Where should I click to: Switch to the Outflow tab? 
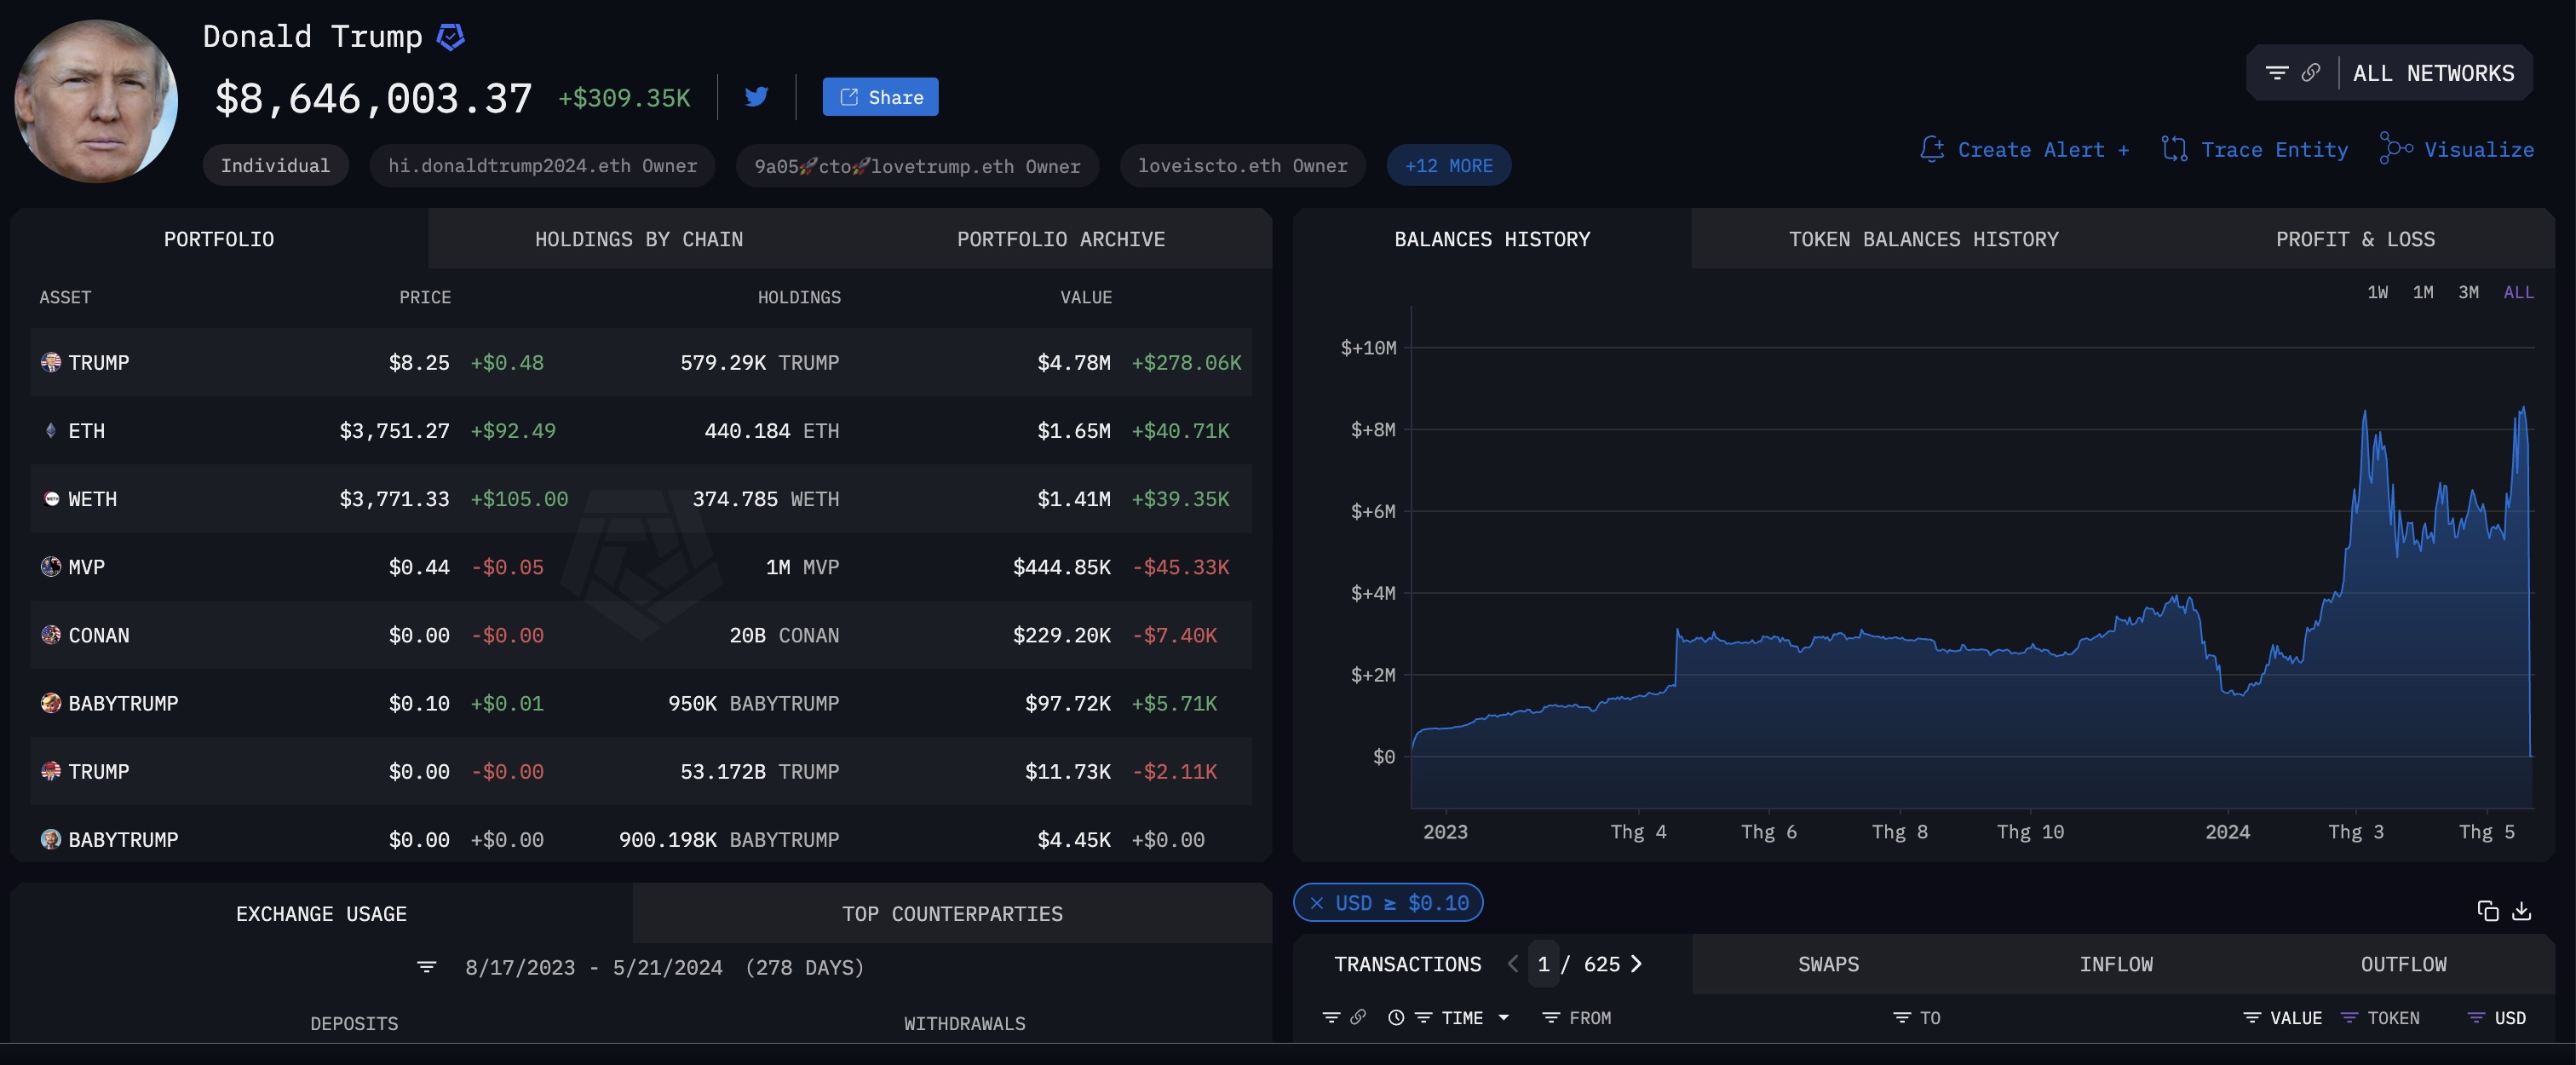click(x=2404, y=963)
